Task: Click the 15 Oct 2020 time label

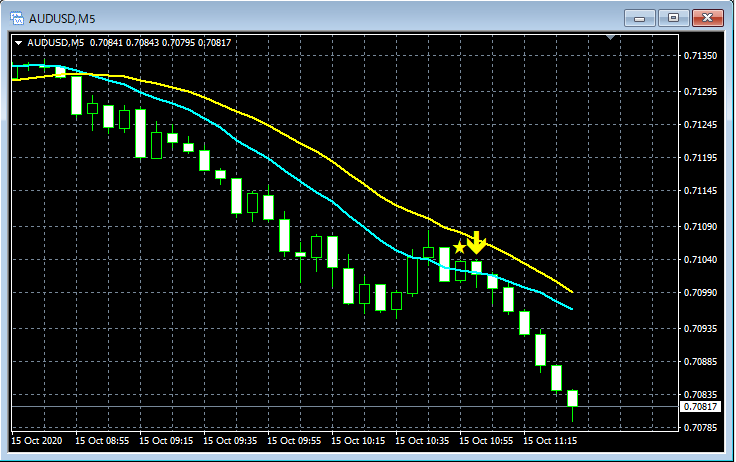Action: pyautogui.click(x=37, y=441)
